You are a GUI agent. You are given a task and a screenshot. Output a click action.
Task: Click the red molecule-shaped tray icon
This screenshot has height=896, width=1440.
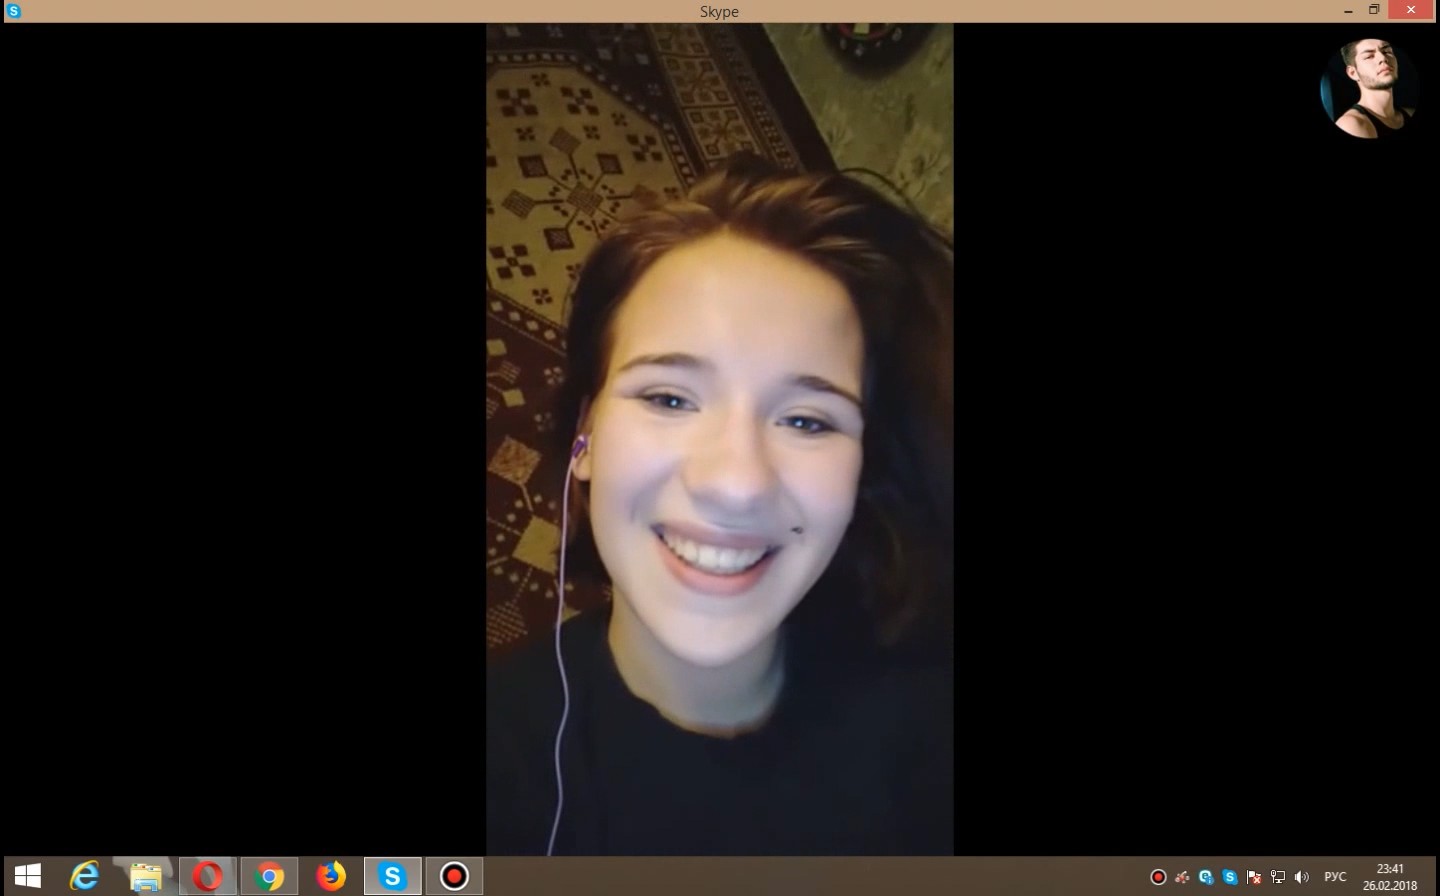(1182, 877)
